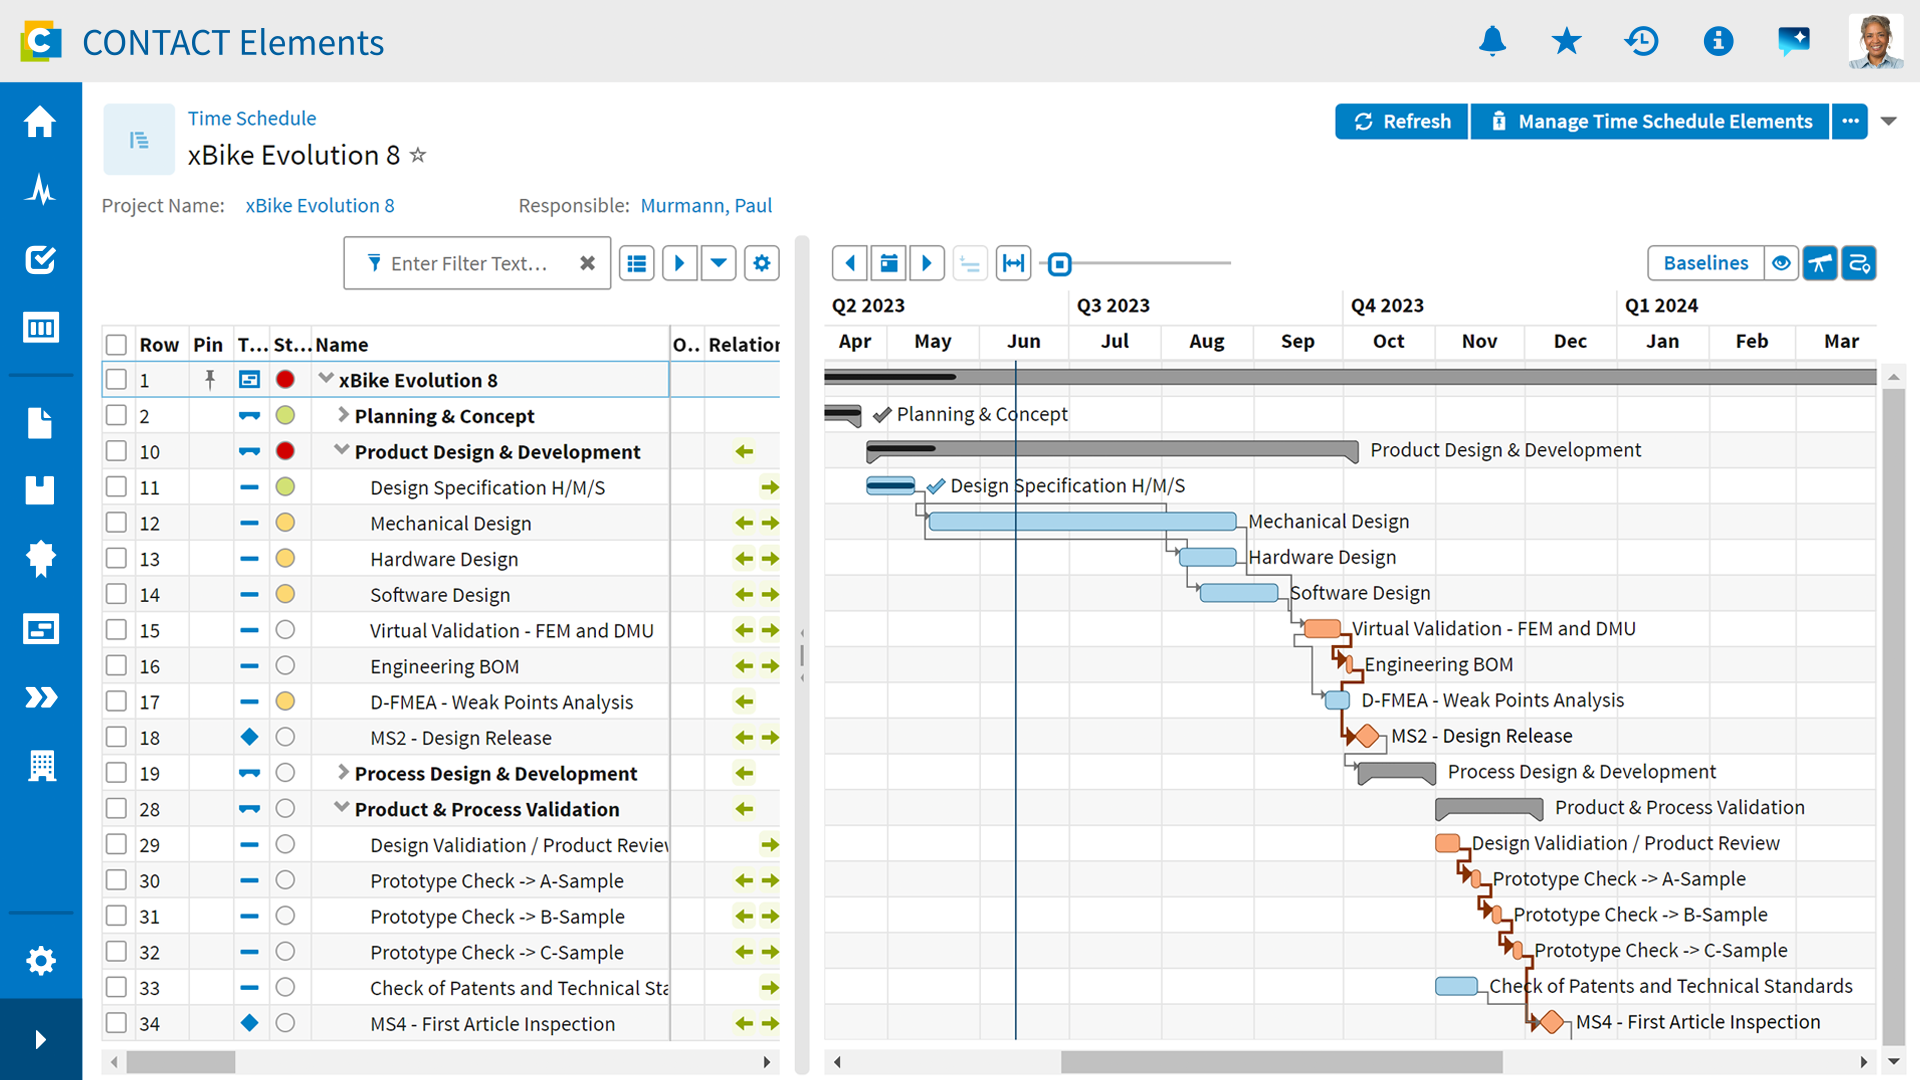Toggle the telescope view icon
Screen dimensions: 1920x1080
coord(1820,263)
